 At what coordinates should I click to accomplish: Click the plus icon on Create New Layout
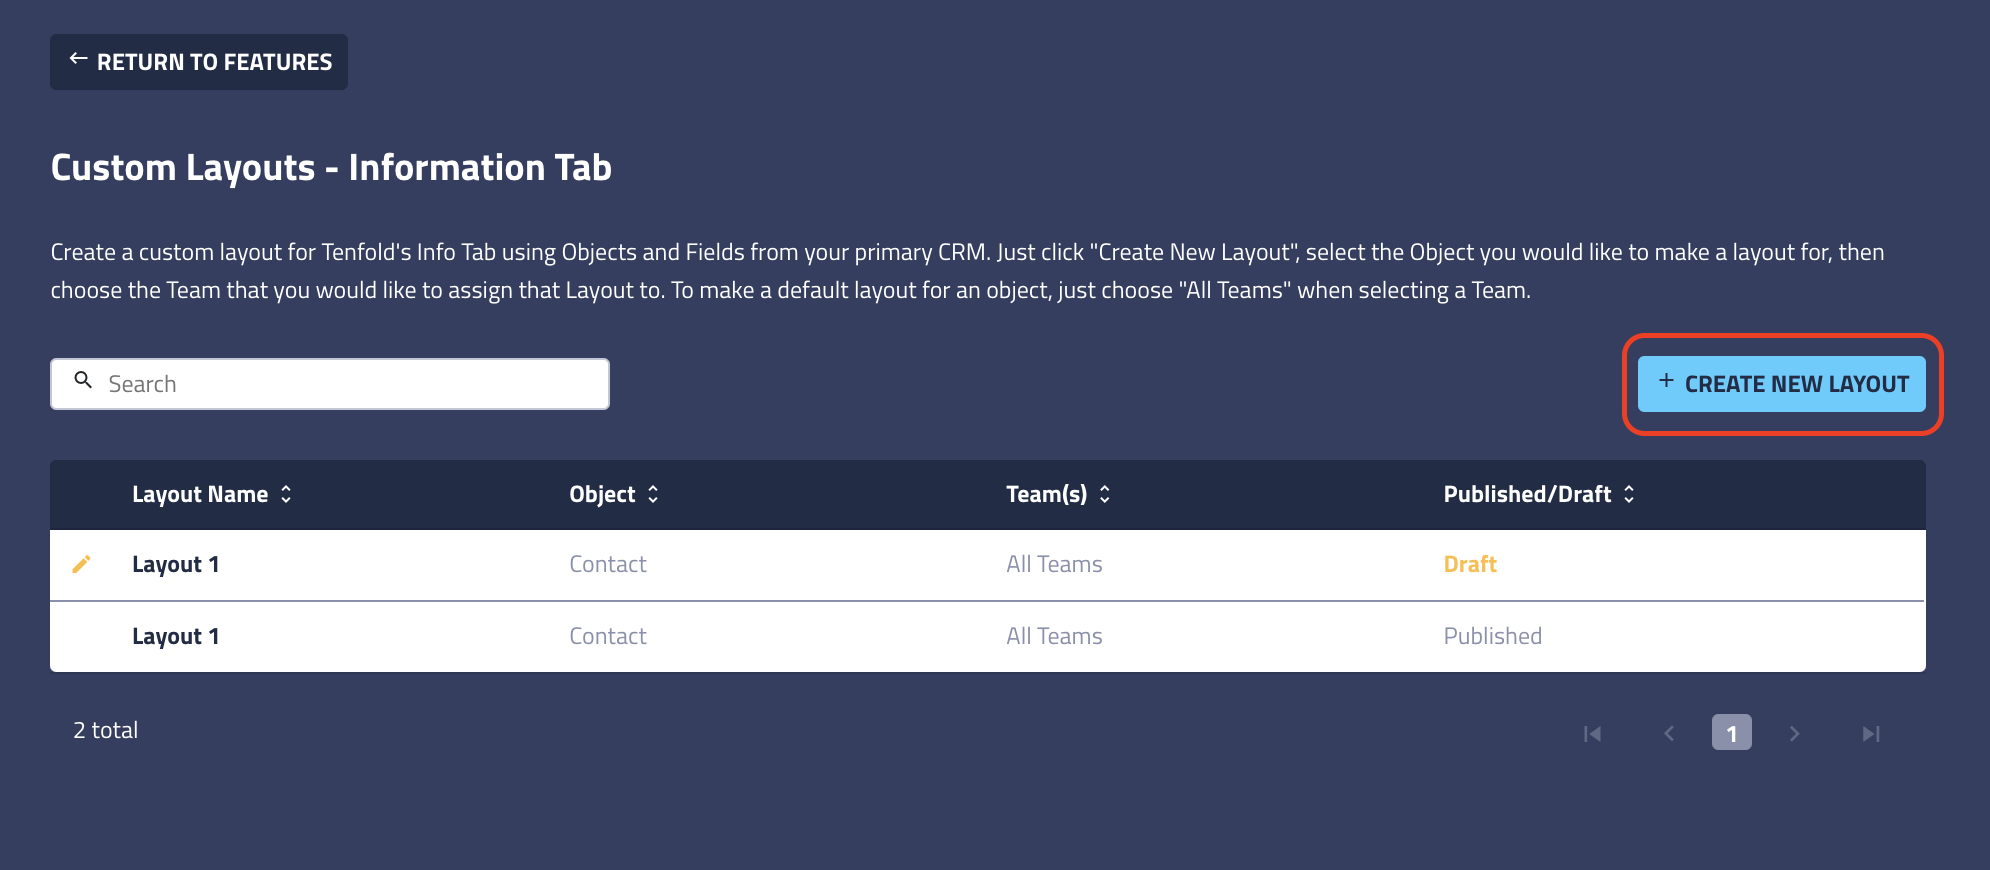[1666, 382]
